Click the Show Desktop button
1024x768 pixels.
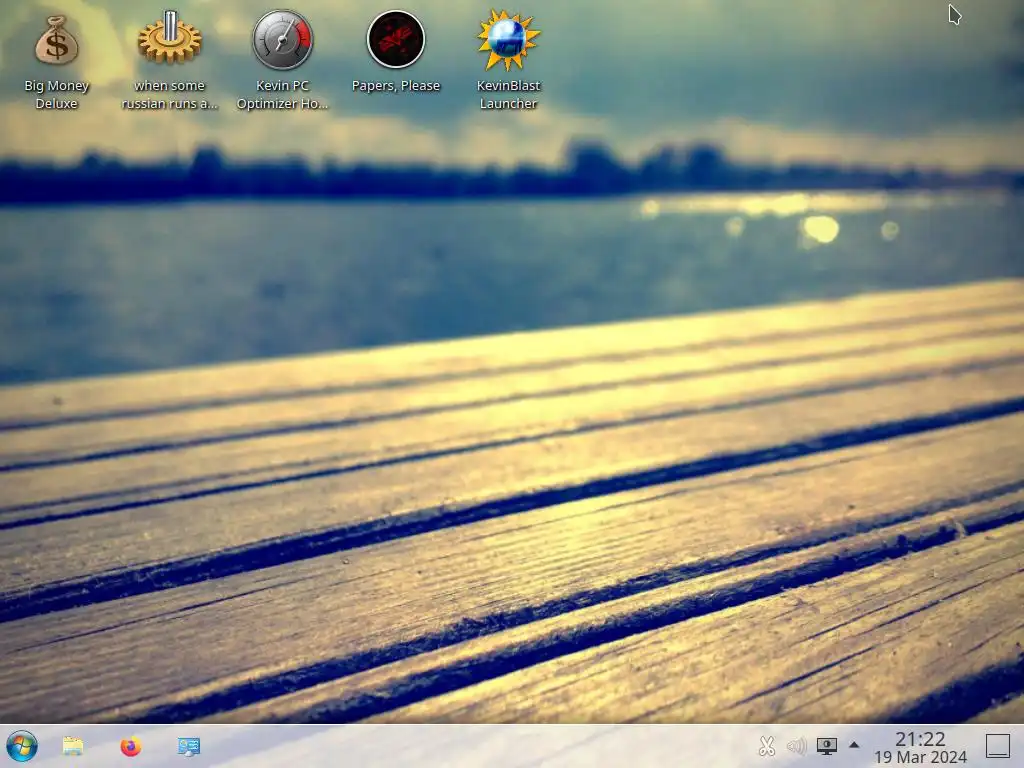click(997, 746)
